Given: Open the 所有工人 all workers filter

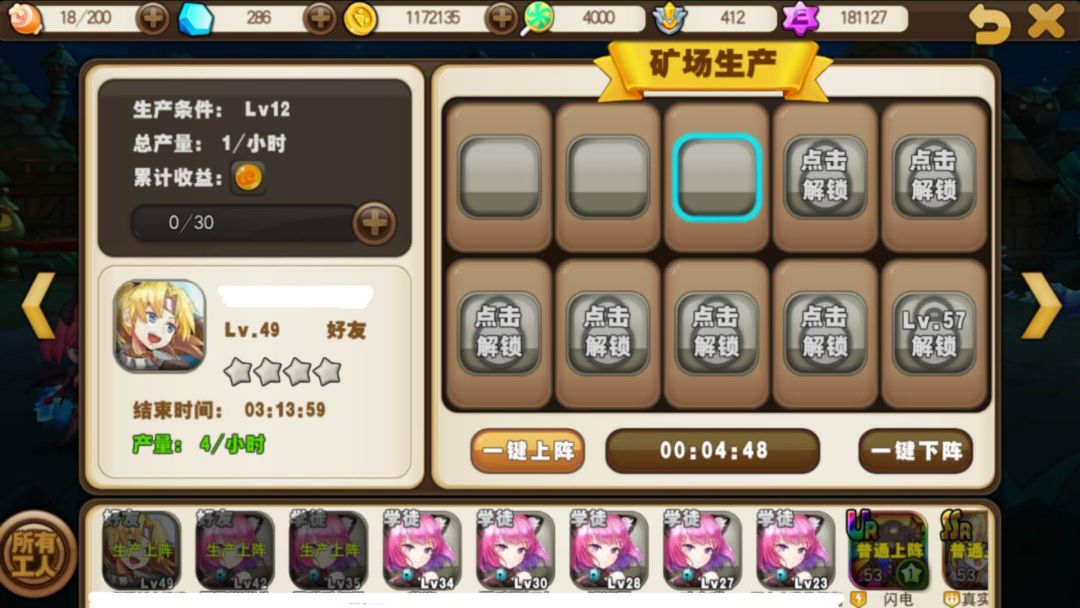Looking at the screenshot, I should coord(34,553).
